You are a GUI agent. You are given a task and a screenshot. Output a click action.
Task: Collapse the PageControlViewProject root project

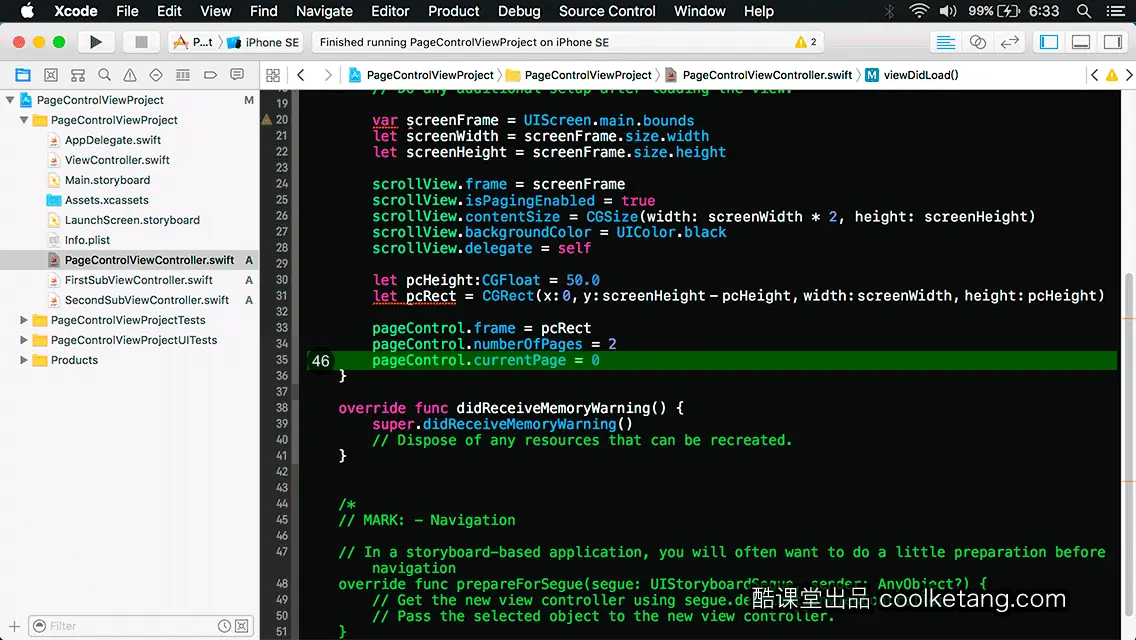[10, 100]
